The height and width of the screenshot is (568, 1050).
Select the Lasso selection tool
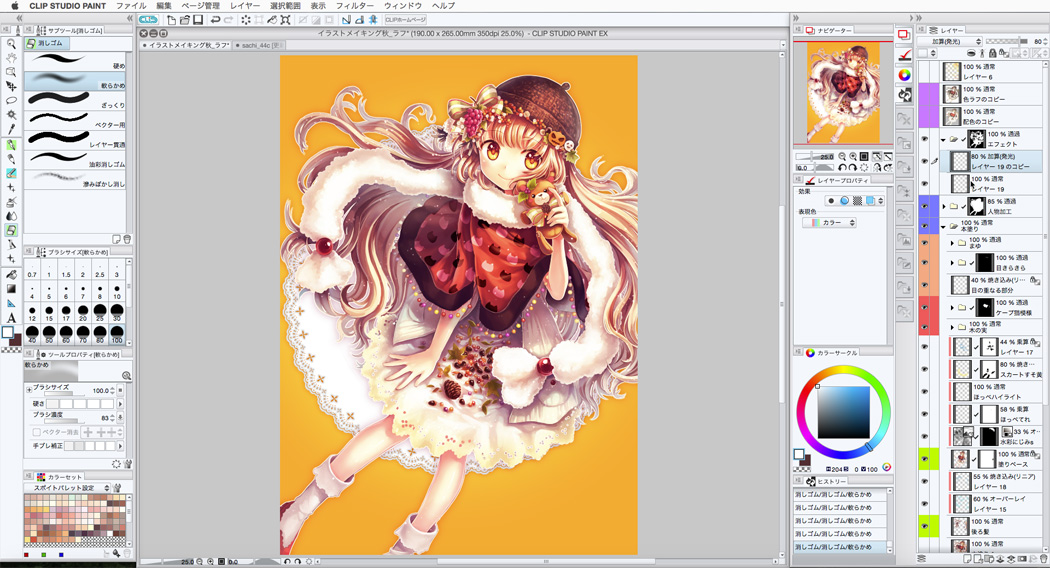11,100
